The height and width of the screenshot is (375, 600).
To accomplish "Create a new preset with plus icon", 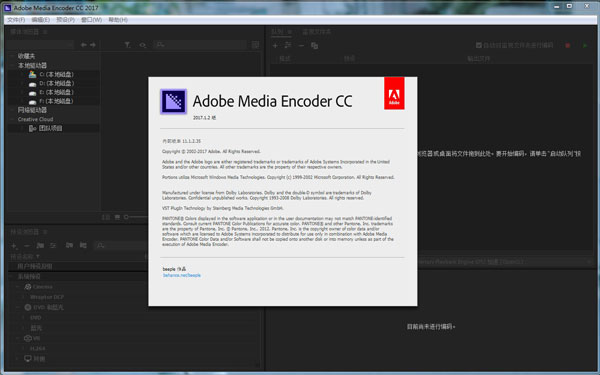I will coord(14,245).
